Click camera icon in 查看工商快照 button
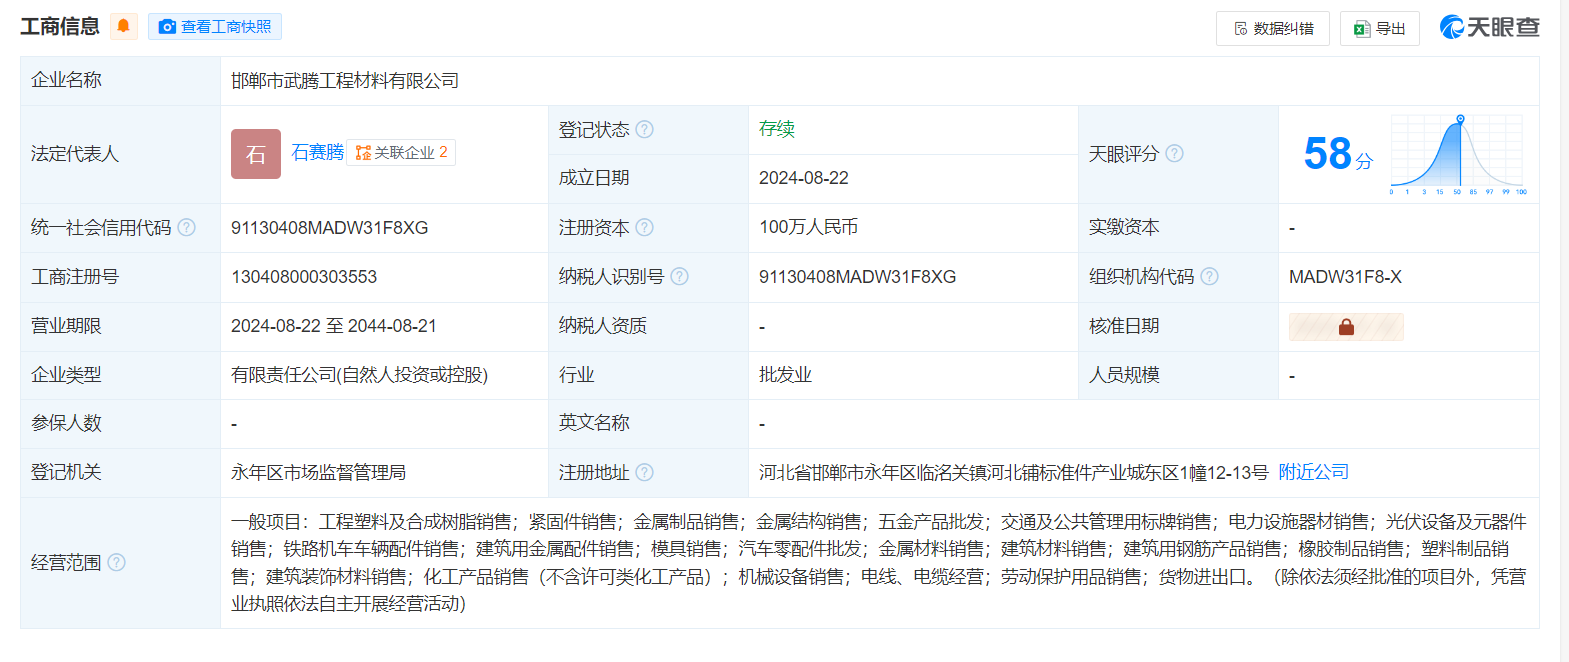1569x662 pixels. pyautogui.click(x=167, y=27)
